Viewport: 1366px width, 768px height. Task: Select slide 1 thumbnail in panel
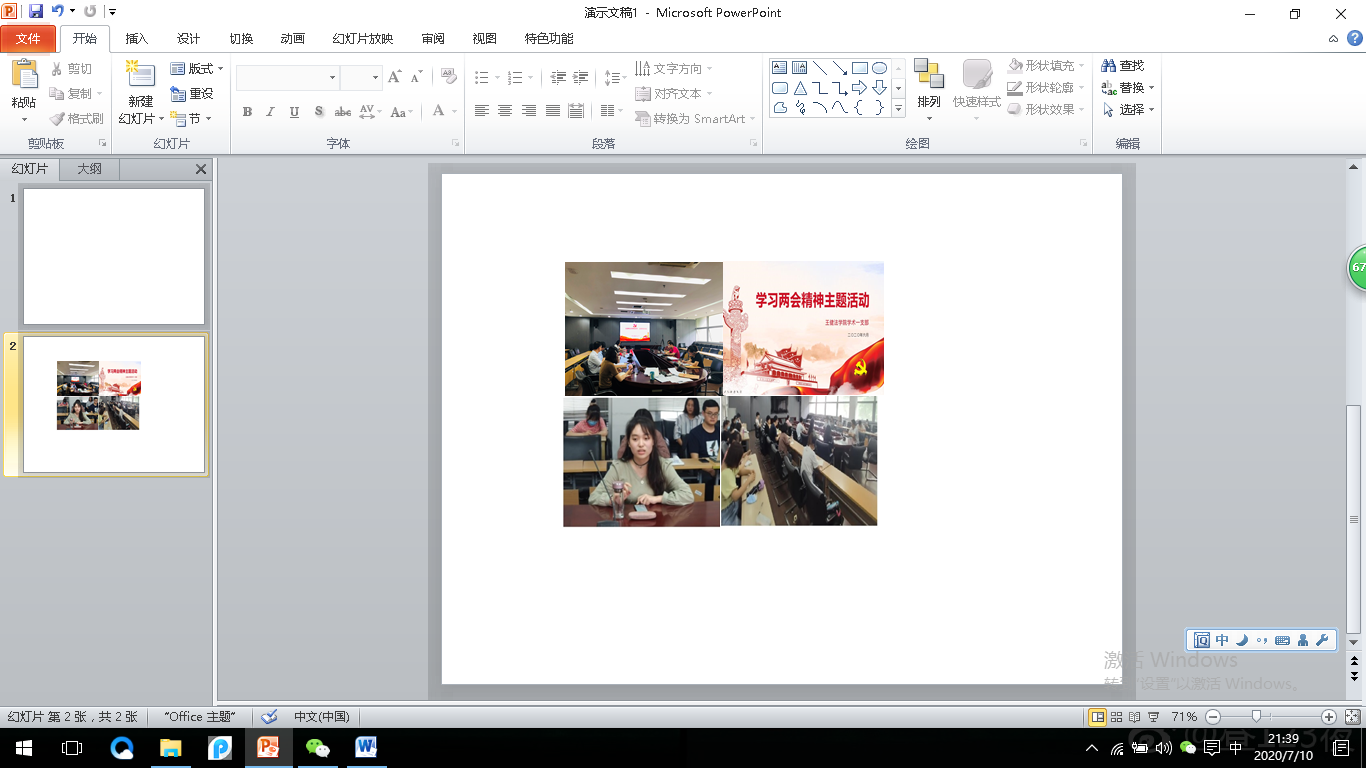click(x=114, y=256)
